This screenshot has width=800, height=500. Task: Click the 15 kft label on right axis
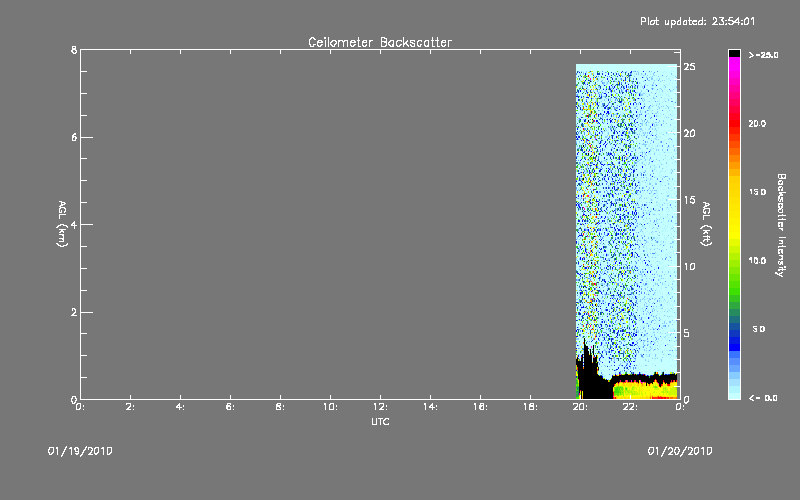(x=689, y=200)
